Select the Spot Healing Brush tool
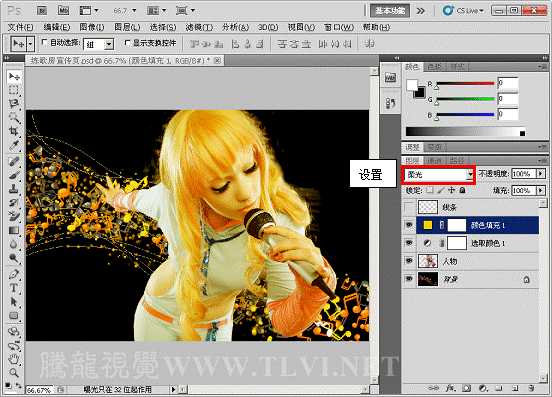 click(x=14, y=161)
